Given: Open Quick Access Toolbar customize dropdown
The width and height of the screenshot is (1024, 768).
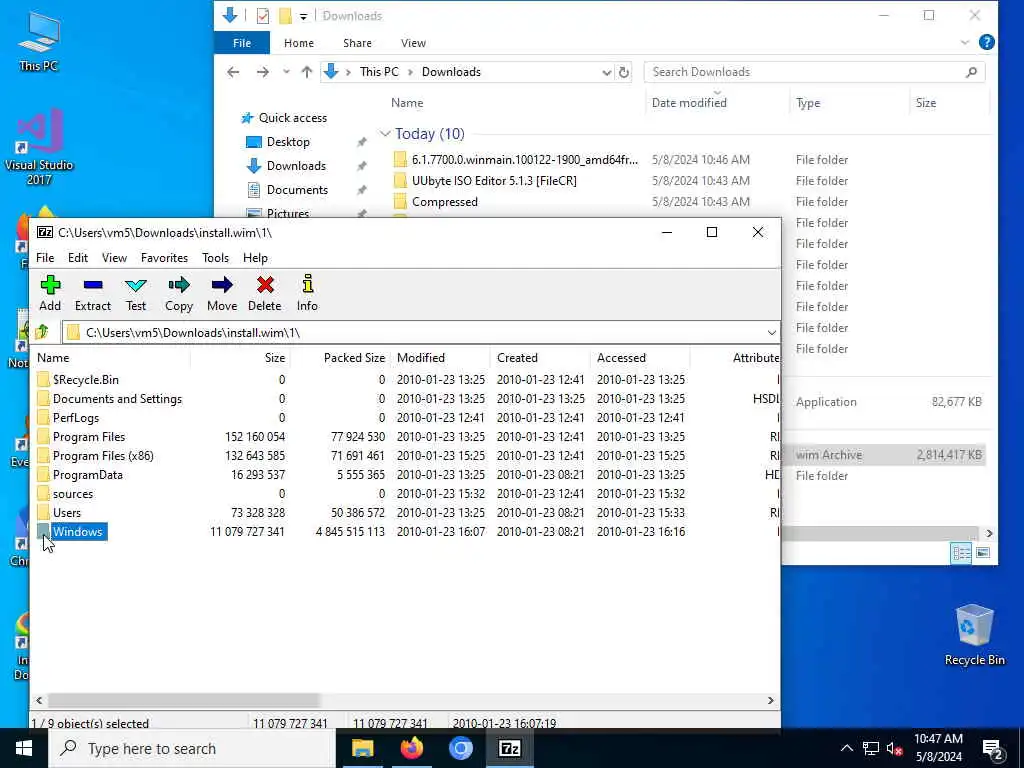Looking at the screenshot, I should [304, 16].
